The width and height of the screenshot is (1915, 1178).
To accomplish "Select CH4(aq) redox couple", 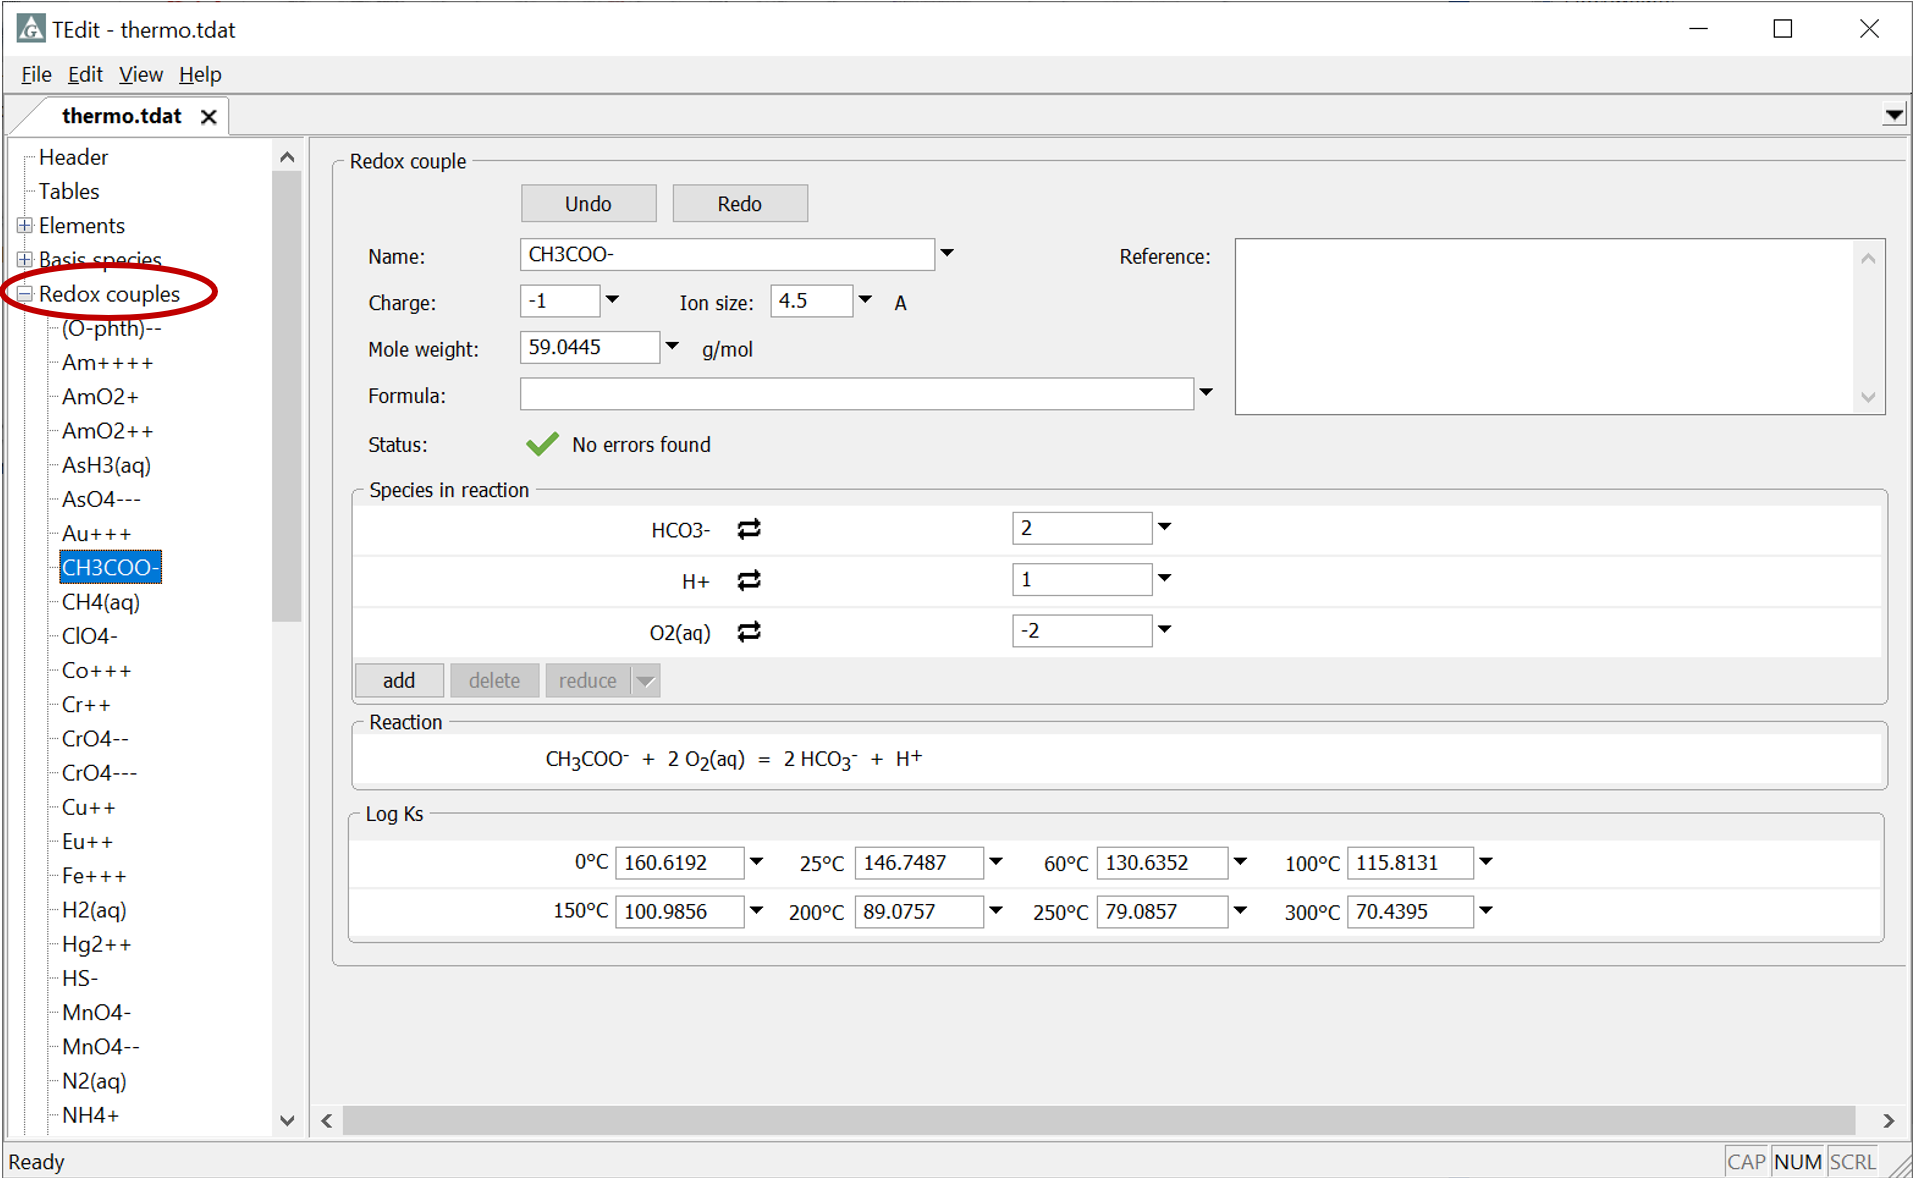I will tap(101, 602).
